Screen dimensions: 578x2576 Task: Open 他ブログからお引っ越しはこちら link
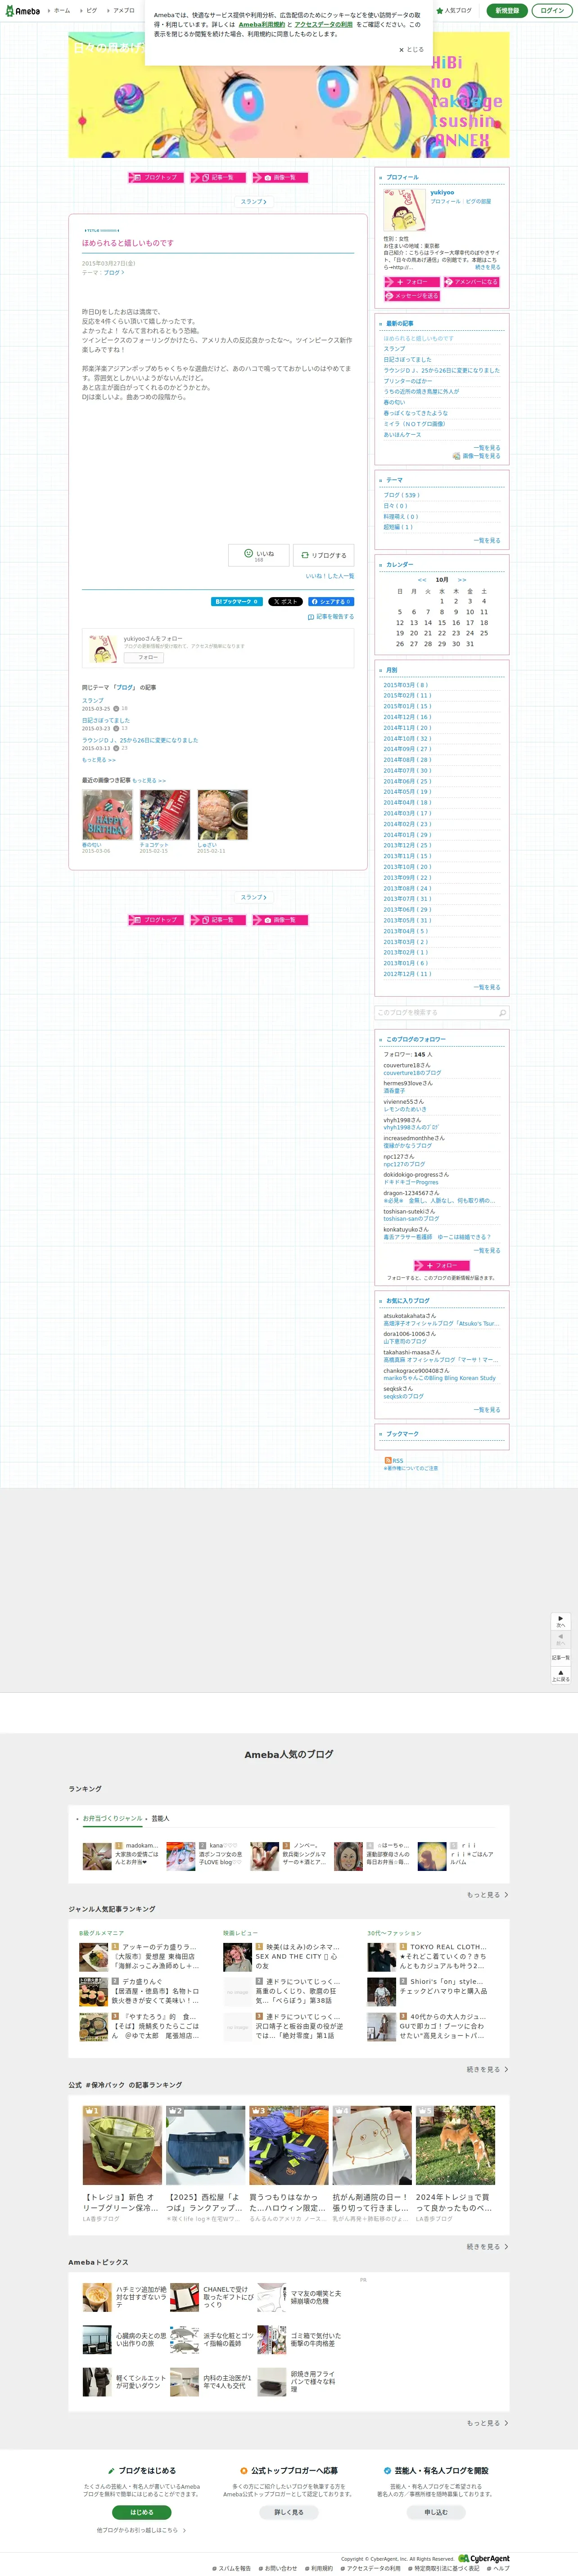[x=141, y=2530]
